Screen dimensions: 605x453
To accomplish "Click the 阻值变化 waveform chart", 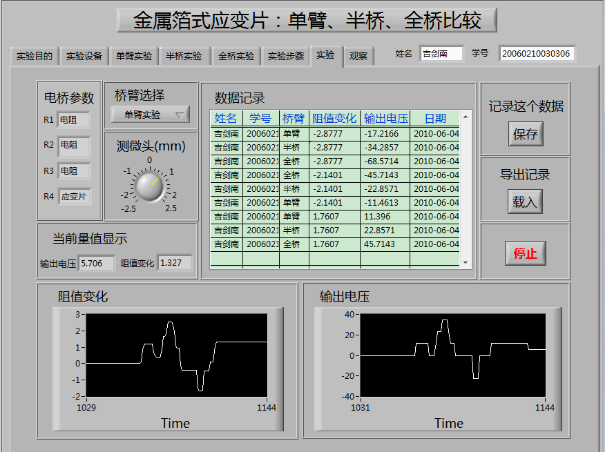I will pos(176,355).
